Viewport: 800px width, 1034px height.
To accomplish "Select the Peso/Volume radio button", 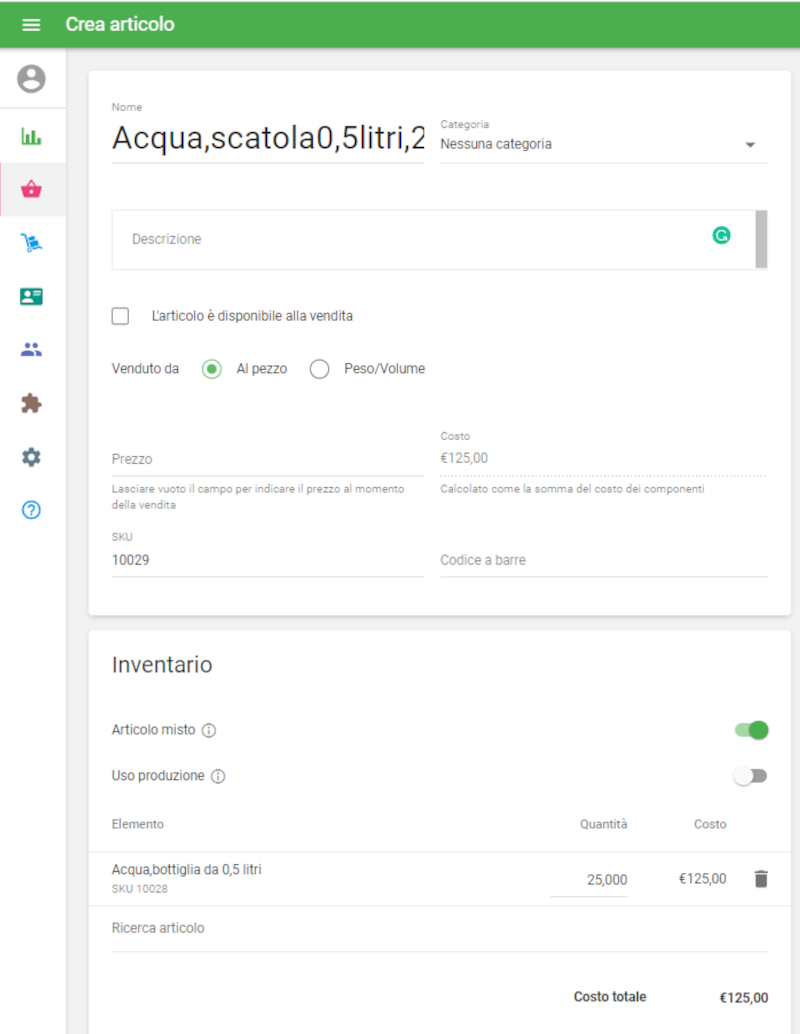I will 319,368.
